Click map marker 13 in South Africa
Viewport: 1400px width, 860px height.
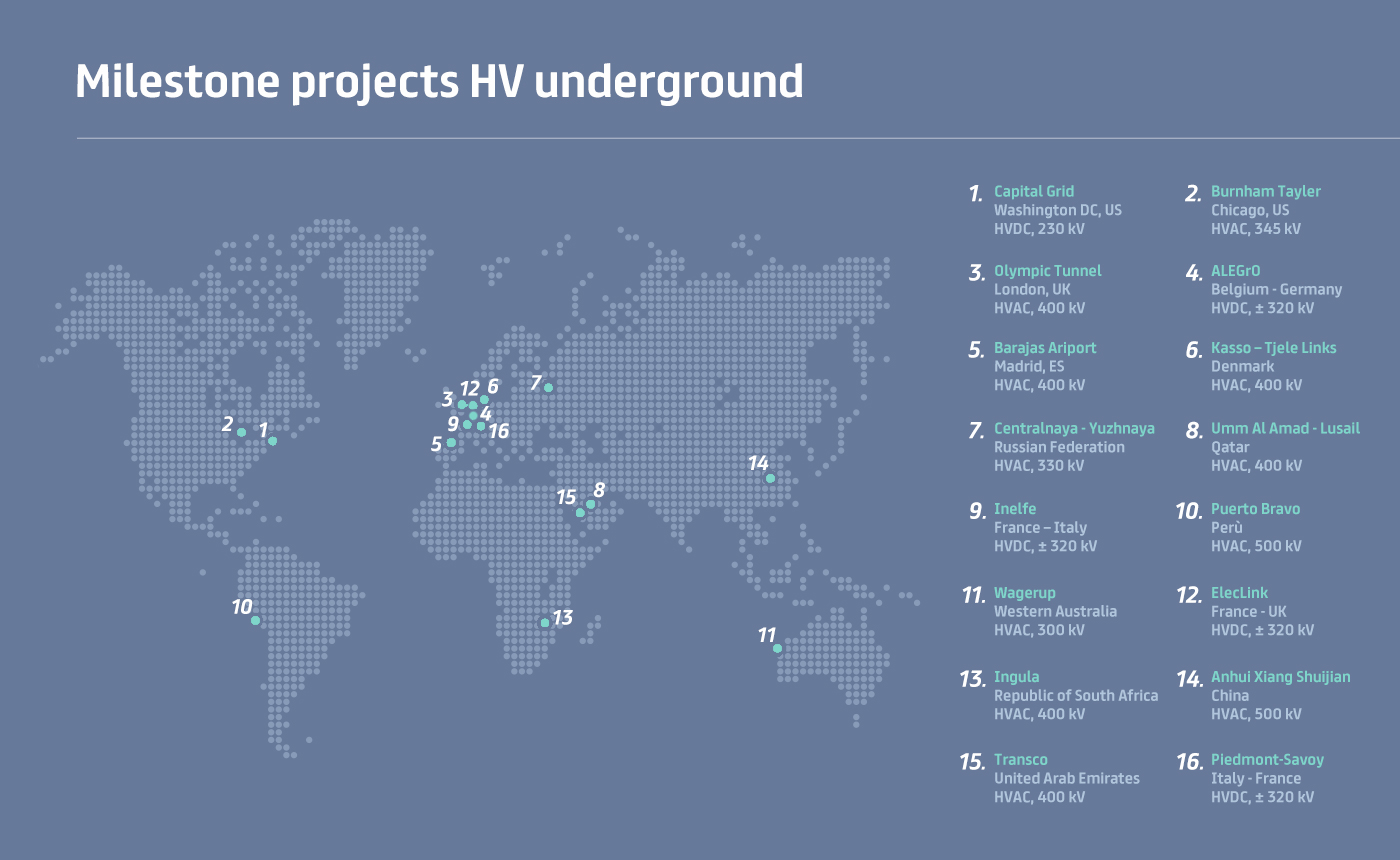(545, 623)
